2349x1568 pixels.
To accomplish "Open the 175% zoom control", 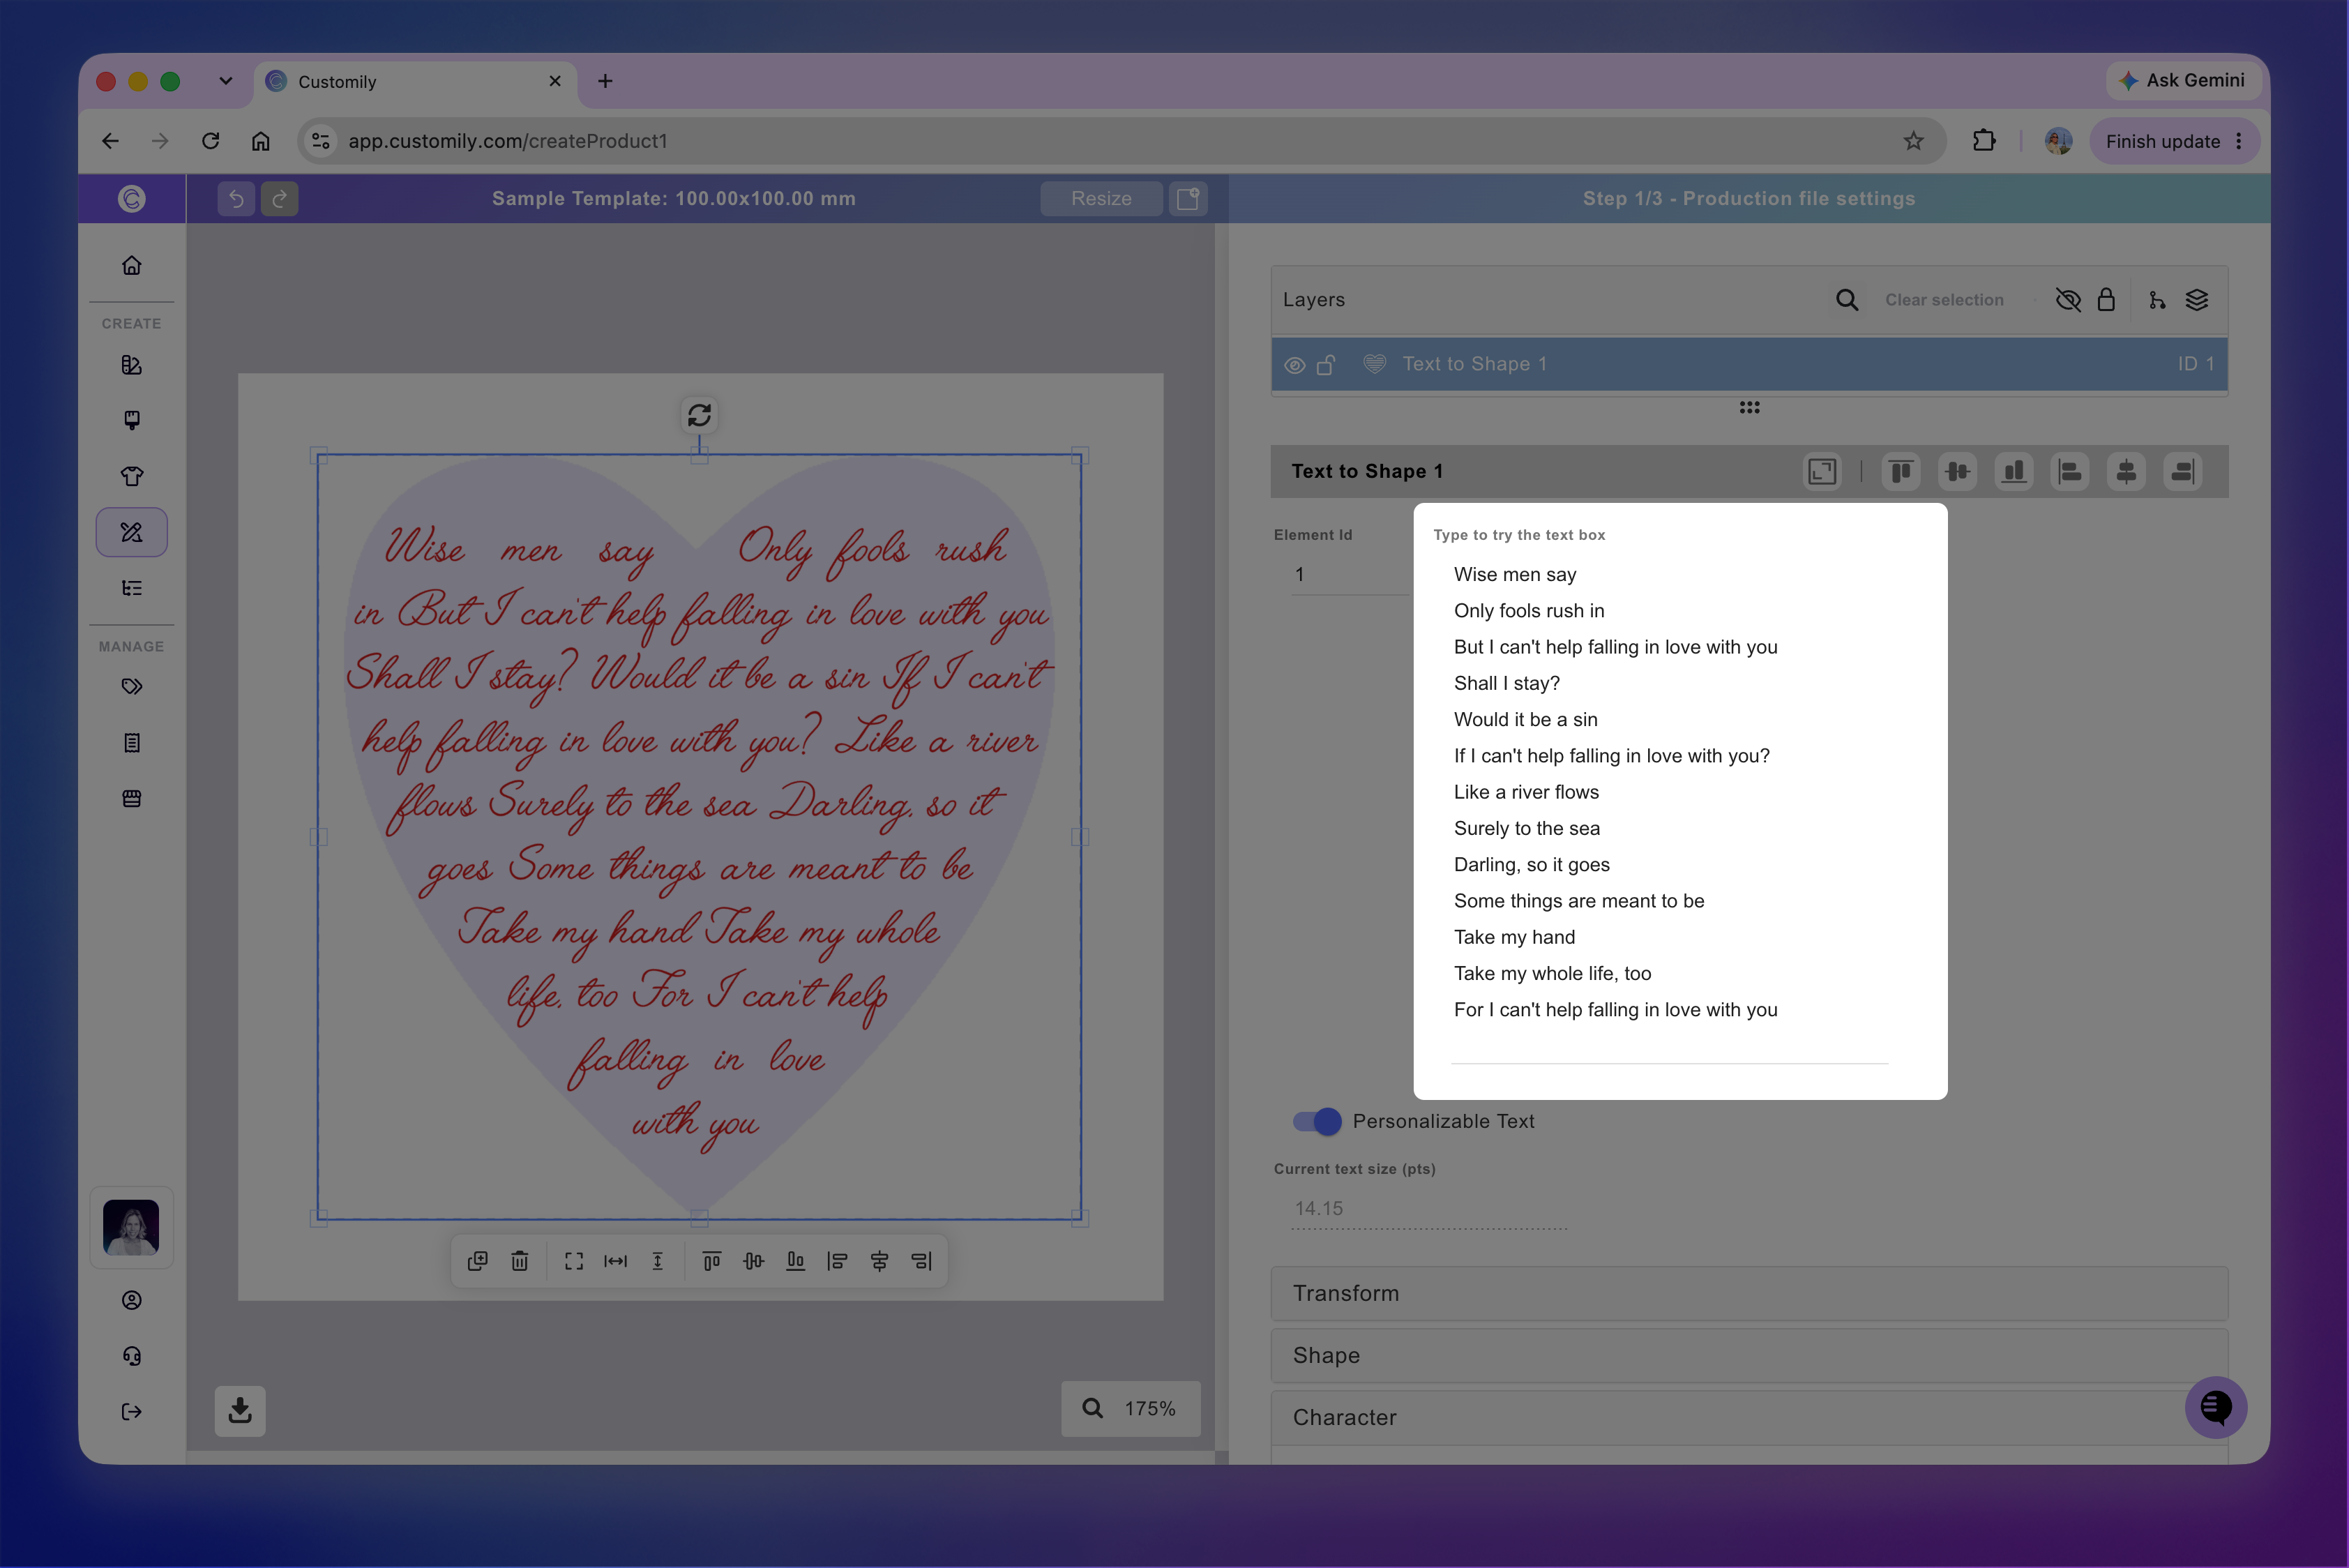I will point(1130,1409).
